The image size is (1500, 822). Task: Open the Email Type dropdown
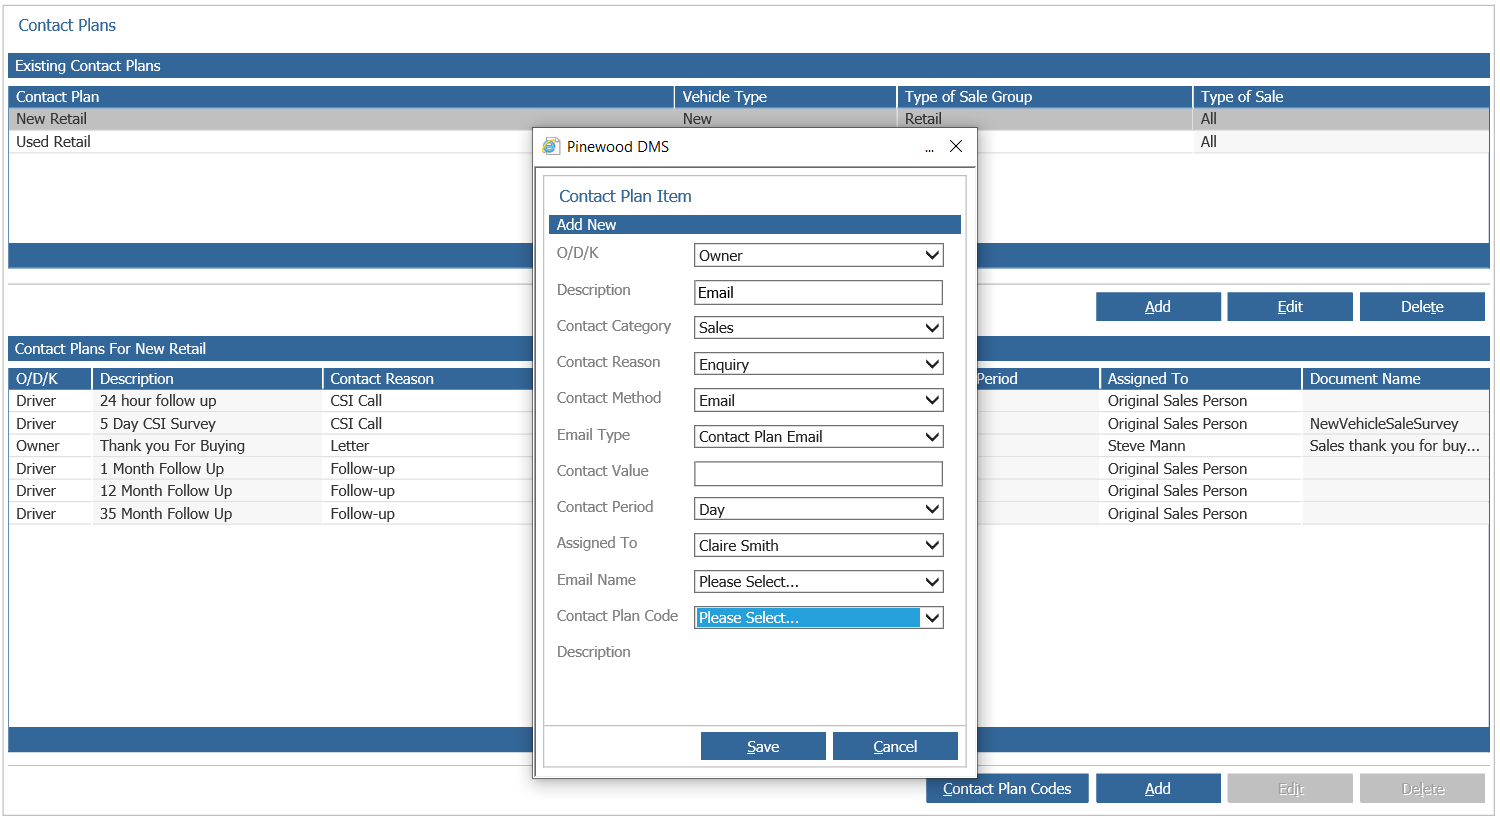818,437
